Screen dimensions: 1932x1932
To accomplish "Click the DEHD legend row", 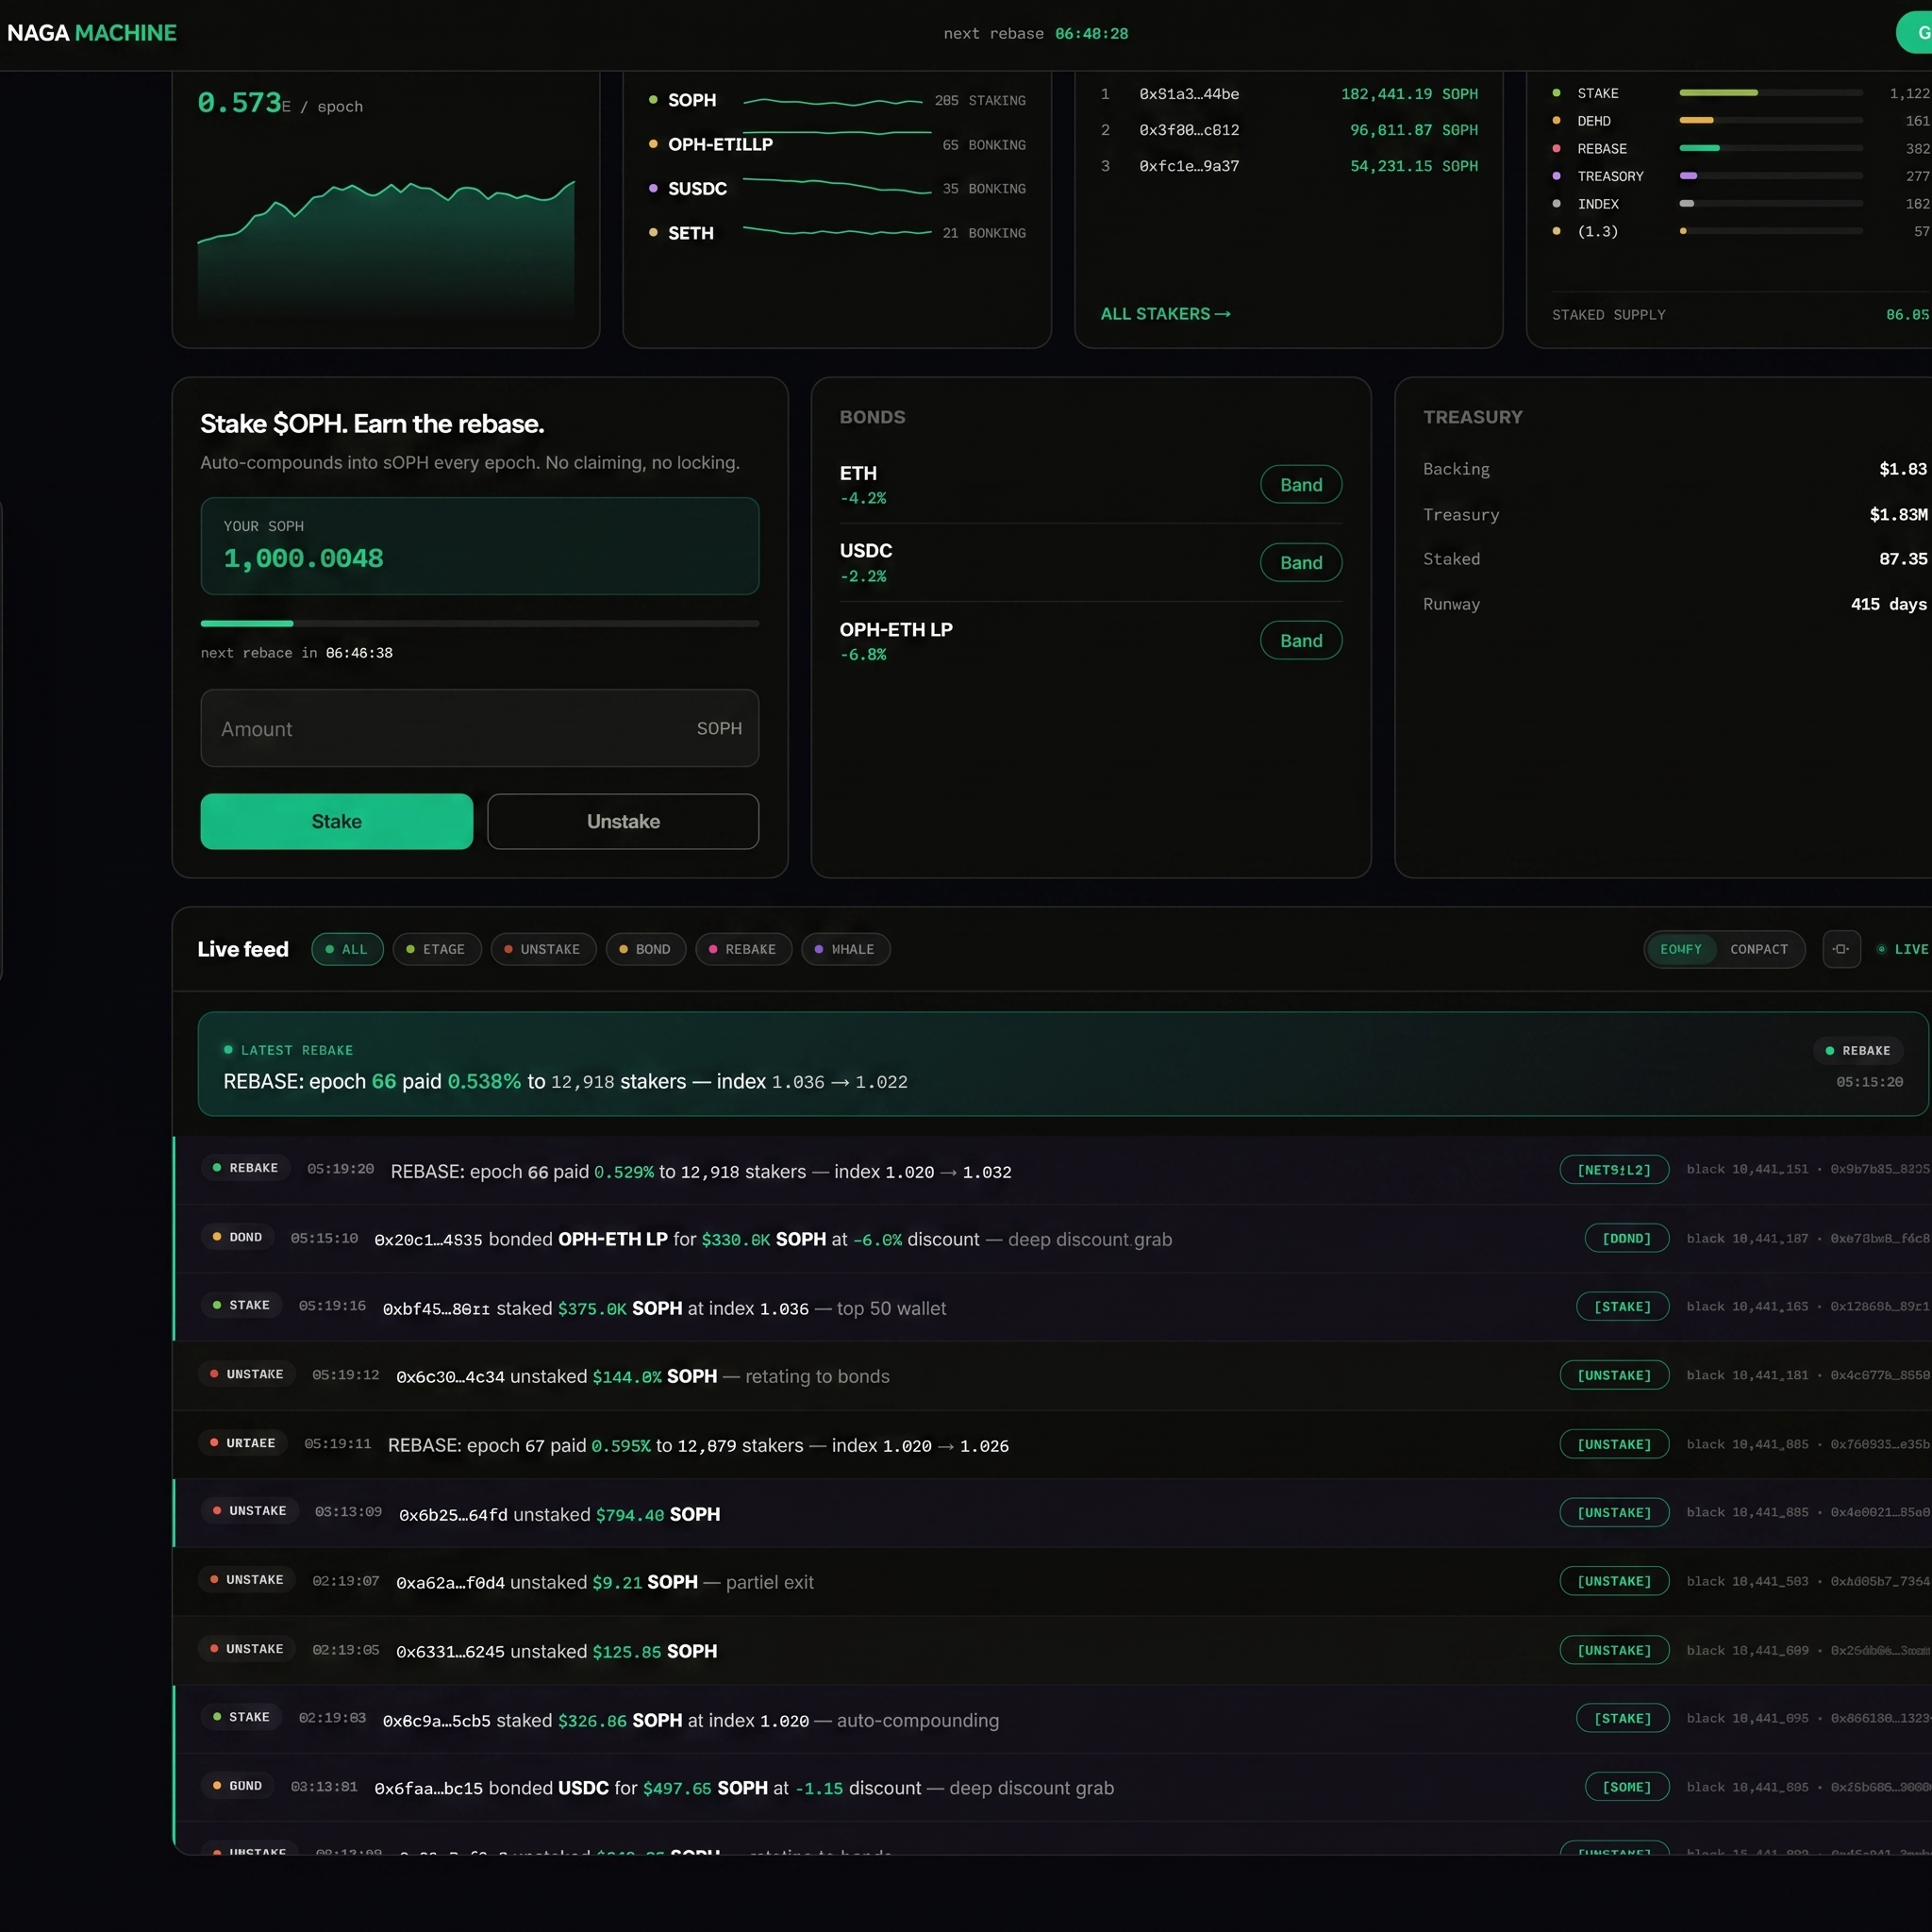I will click(1740, 121).
